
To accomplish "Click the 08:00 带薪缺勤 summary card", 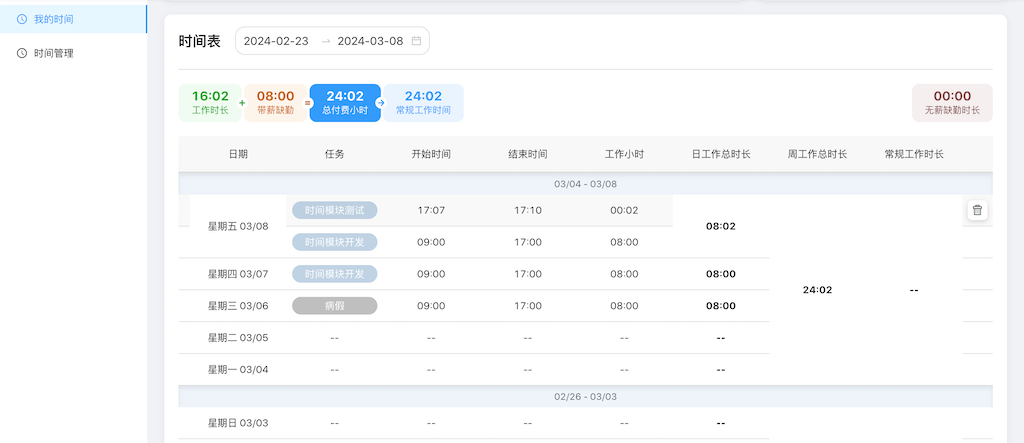I will tap(276, 103).
